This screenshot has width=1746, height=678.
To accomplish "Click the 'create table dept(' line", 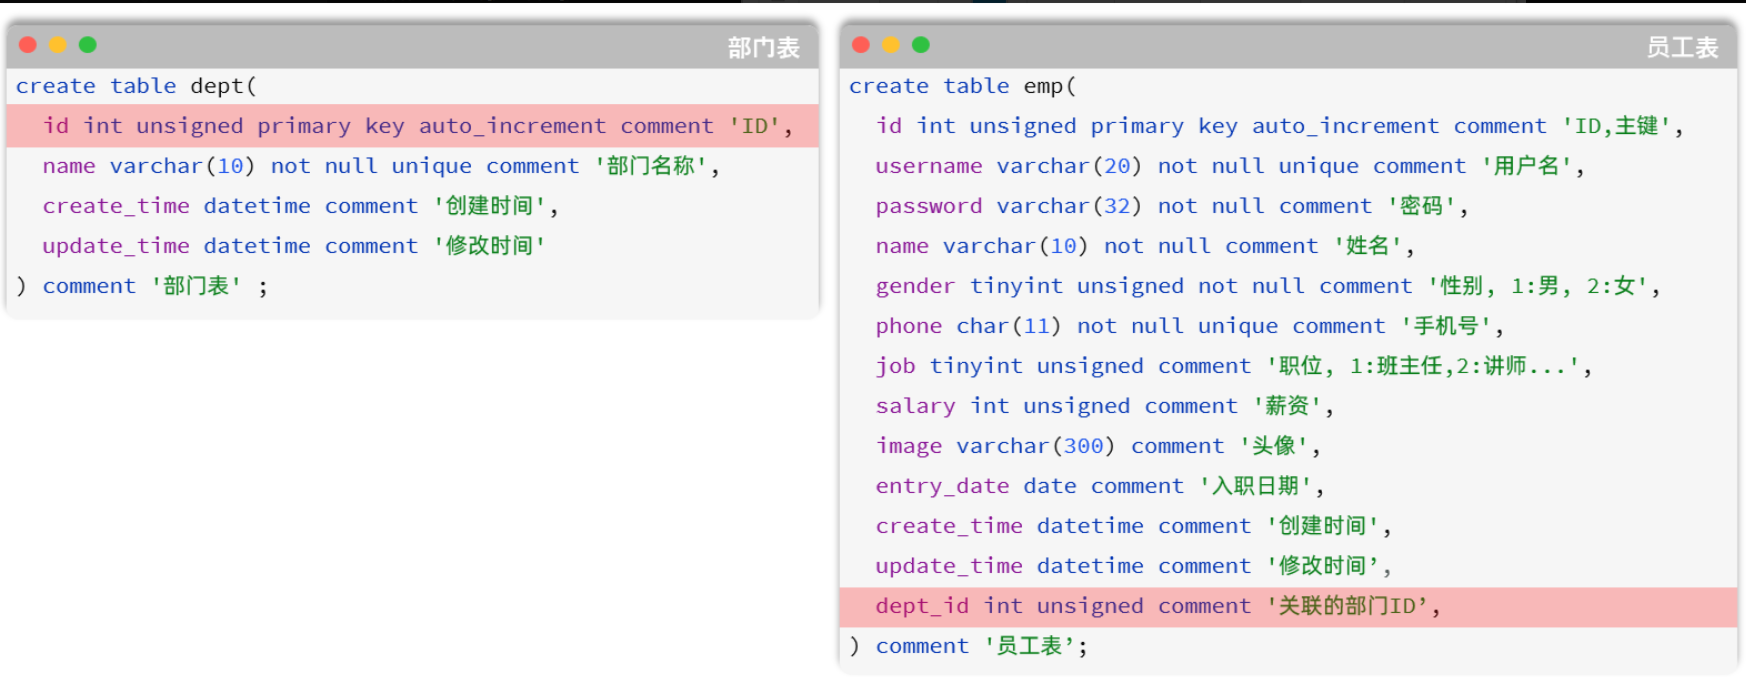I will pyautogui.click(x=136, y=86).
